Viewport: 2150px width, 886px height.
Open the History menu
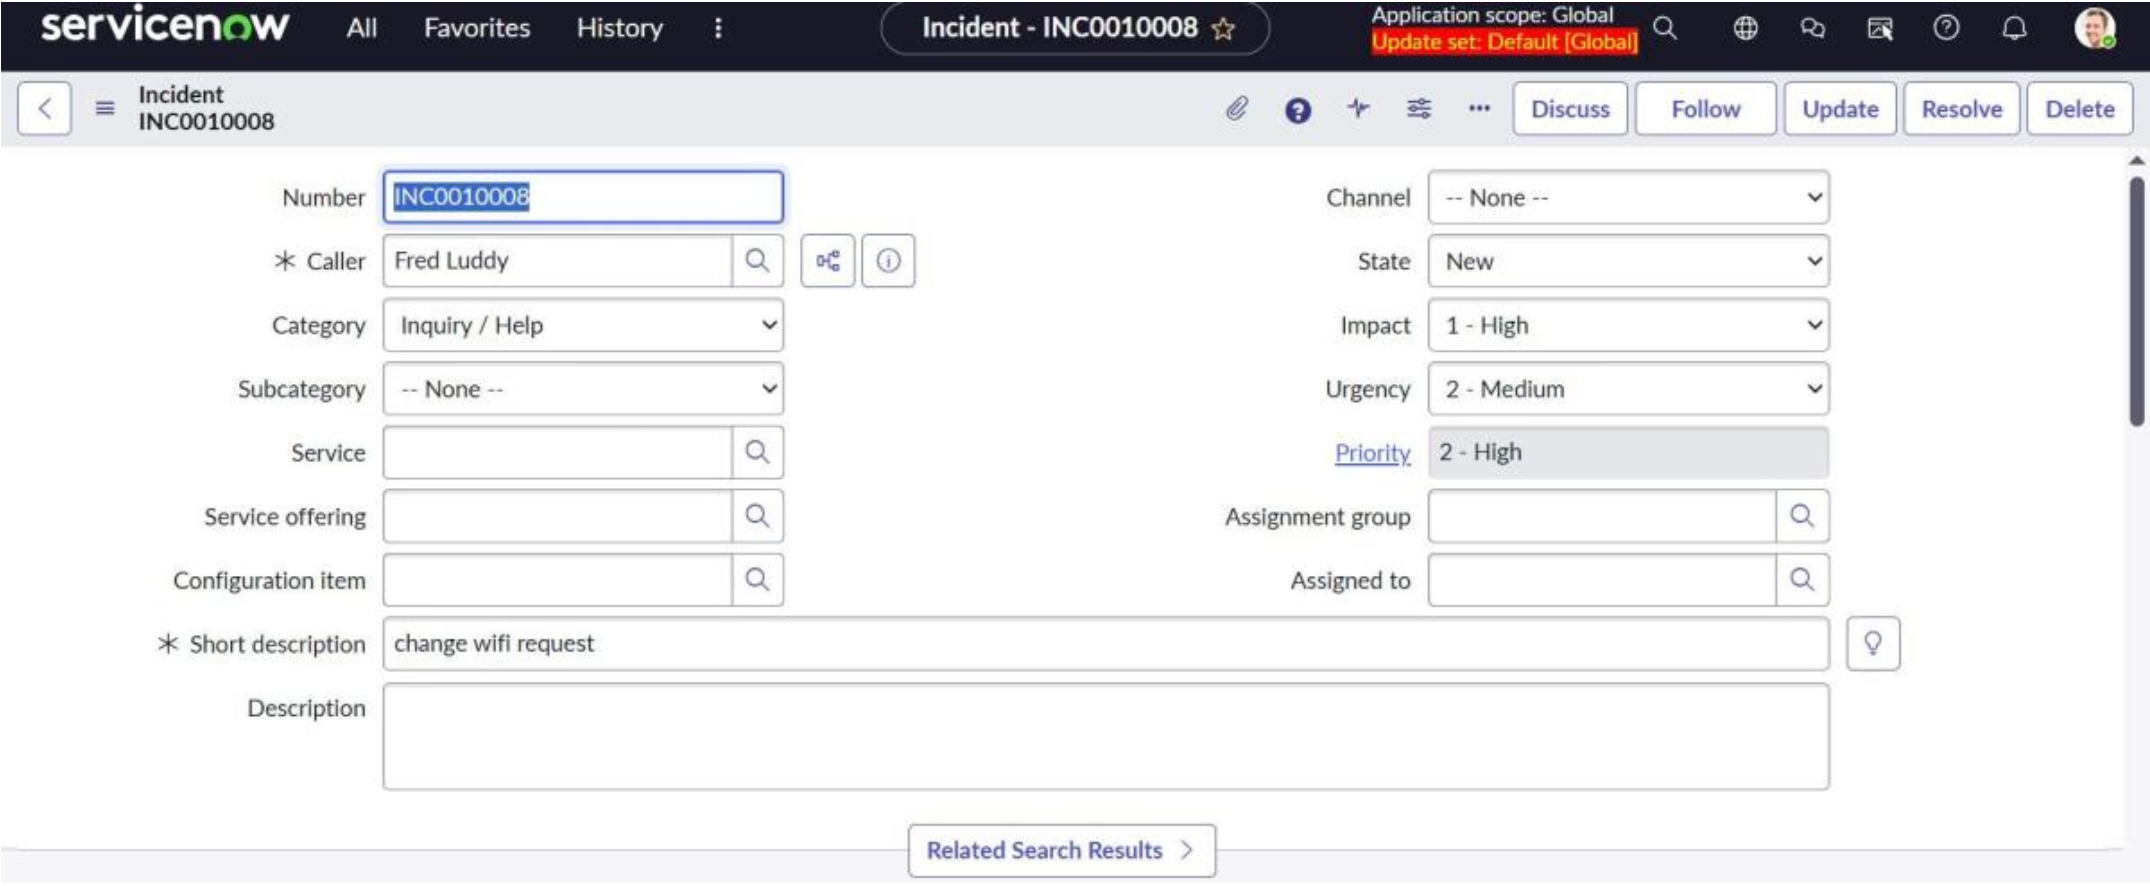pos(619,28)
